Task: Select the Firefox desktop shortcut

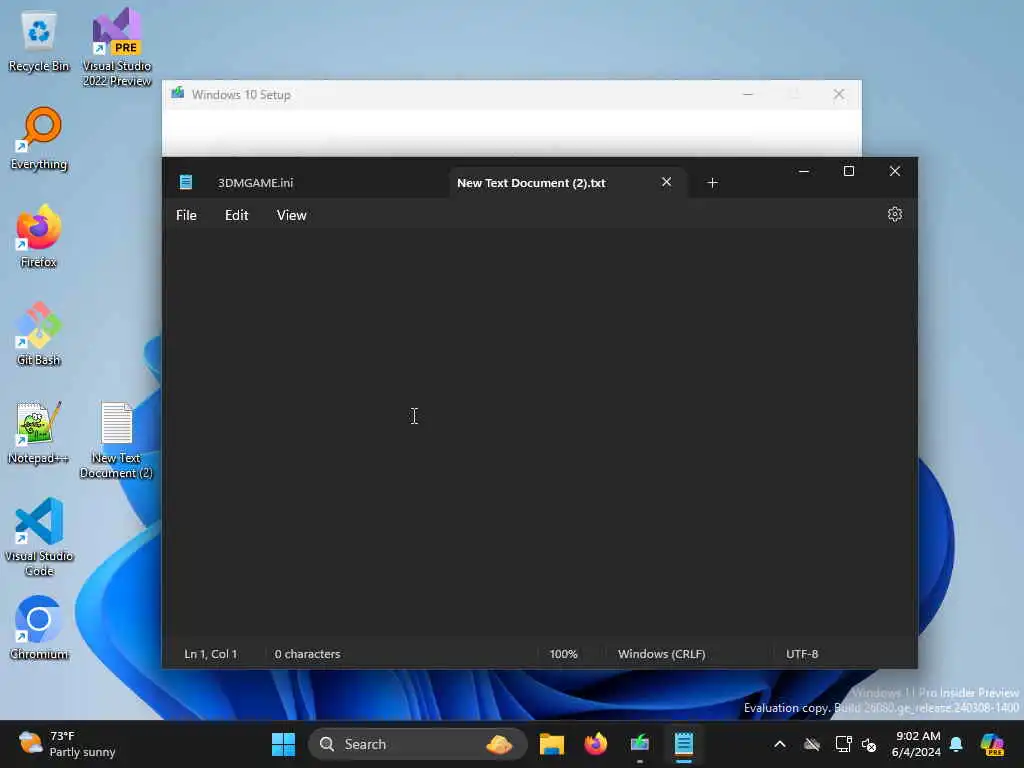Action: coord(39,236)
